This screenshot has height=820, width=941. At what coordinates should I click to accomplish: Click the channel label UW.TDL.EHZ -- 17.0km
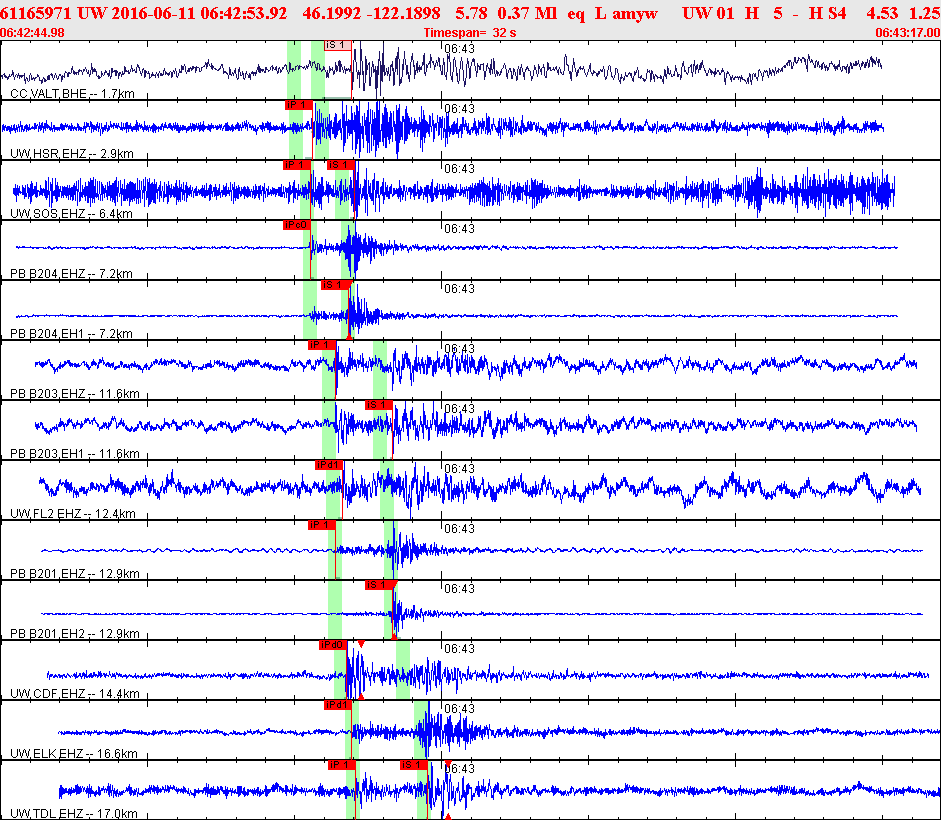click(74, 814)
